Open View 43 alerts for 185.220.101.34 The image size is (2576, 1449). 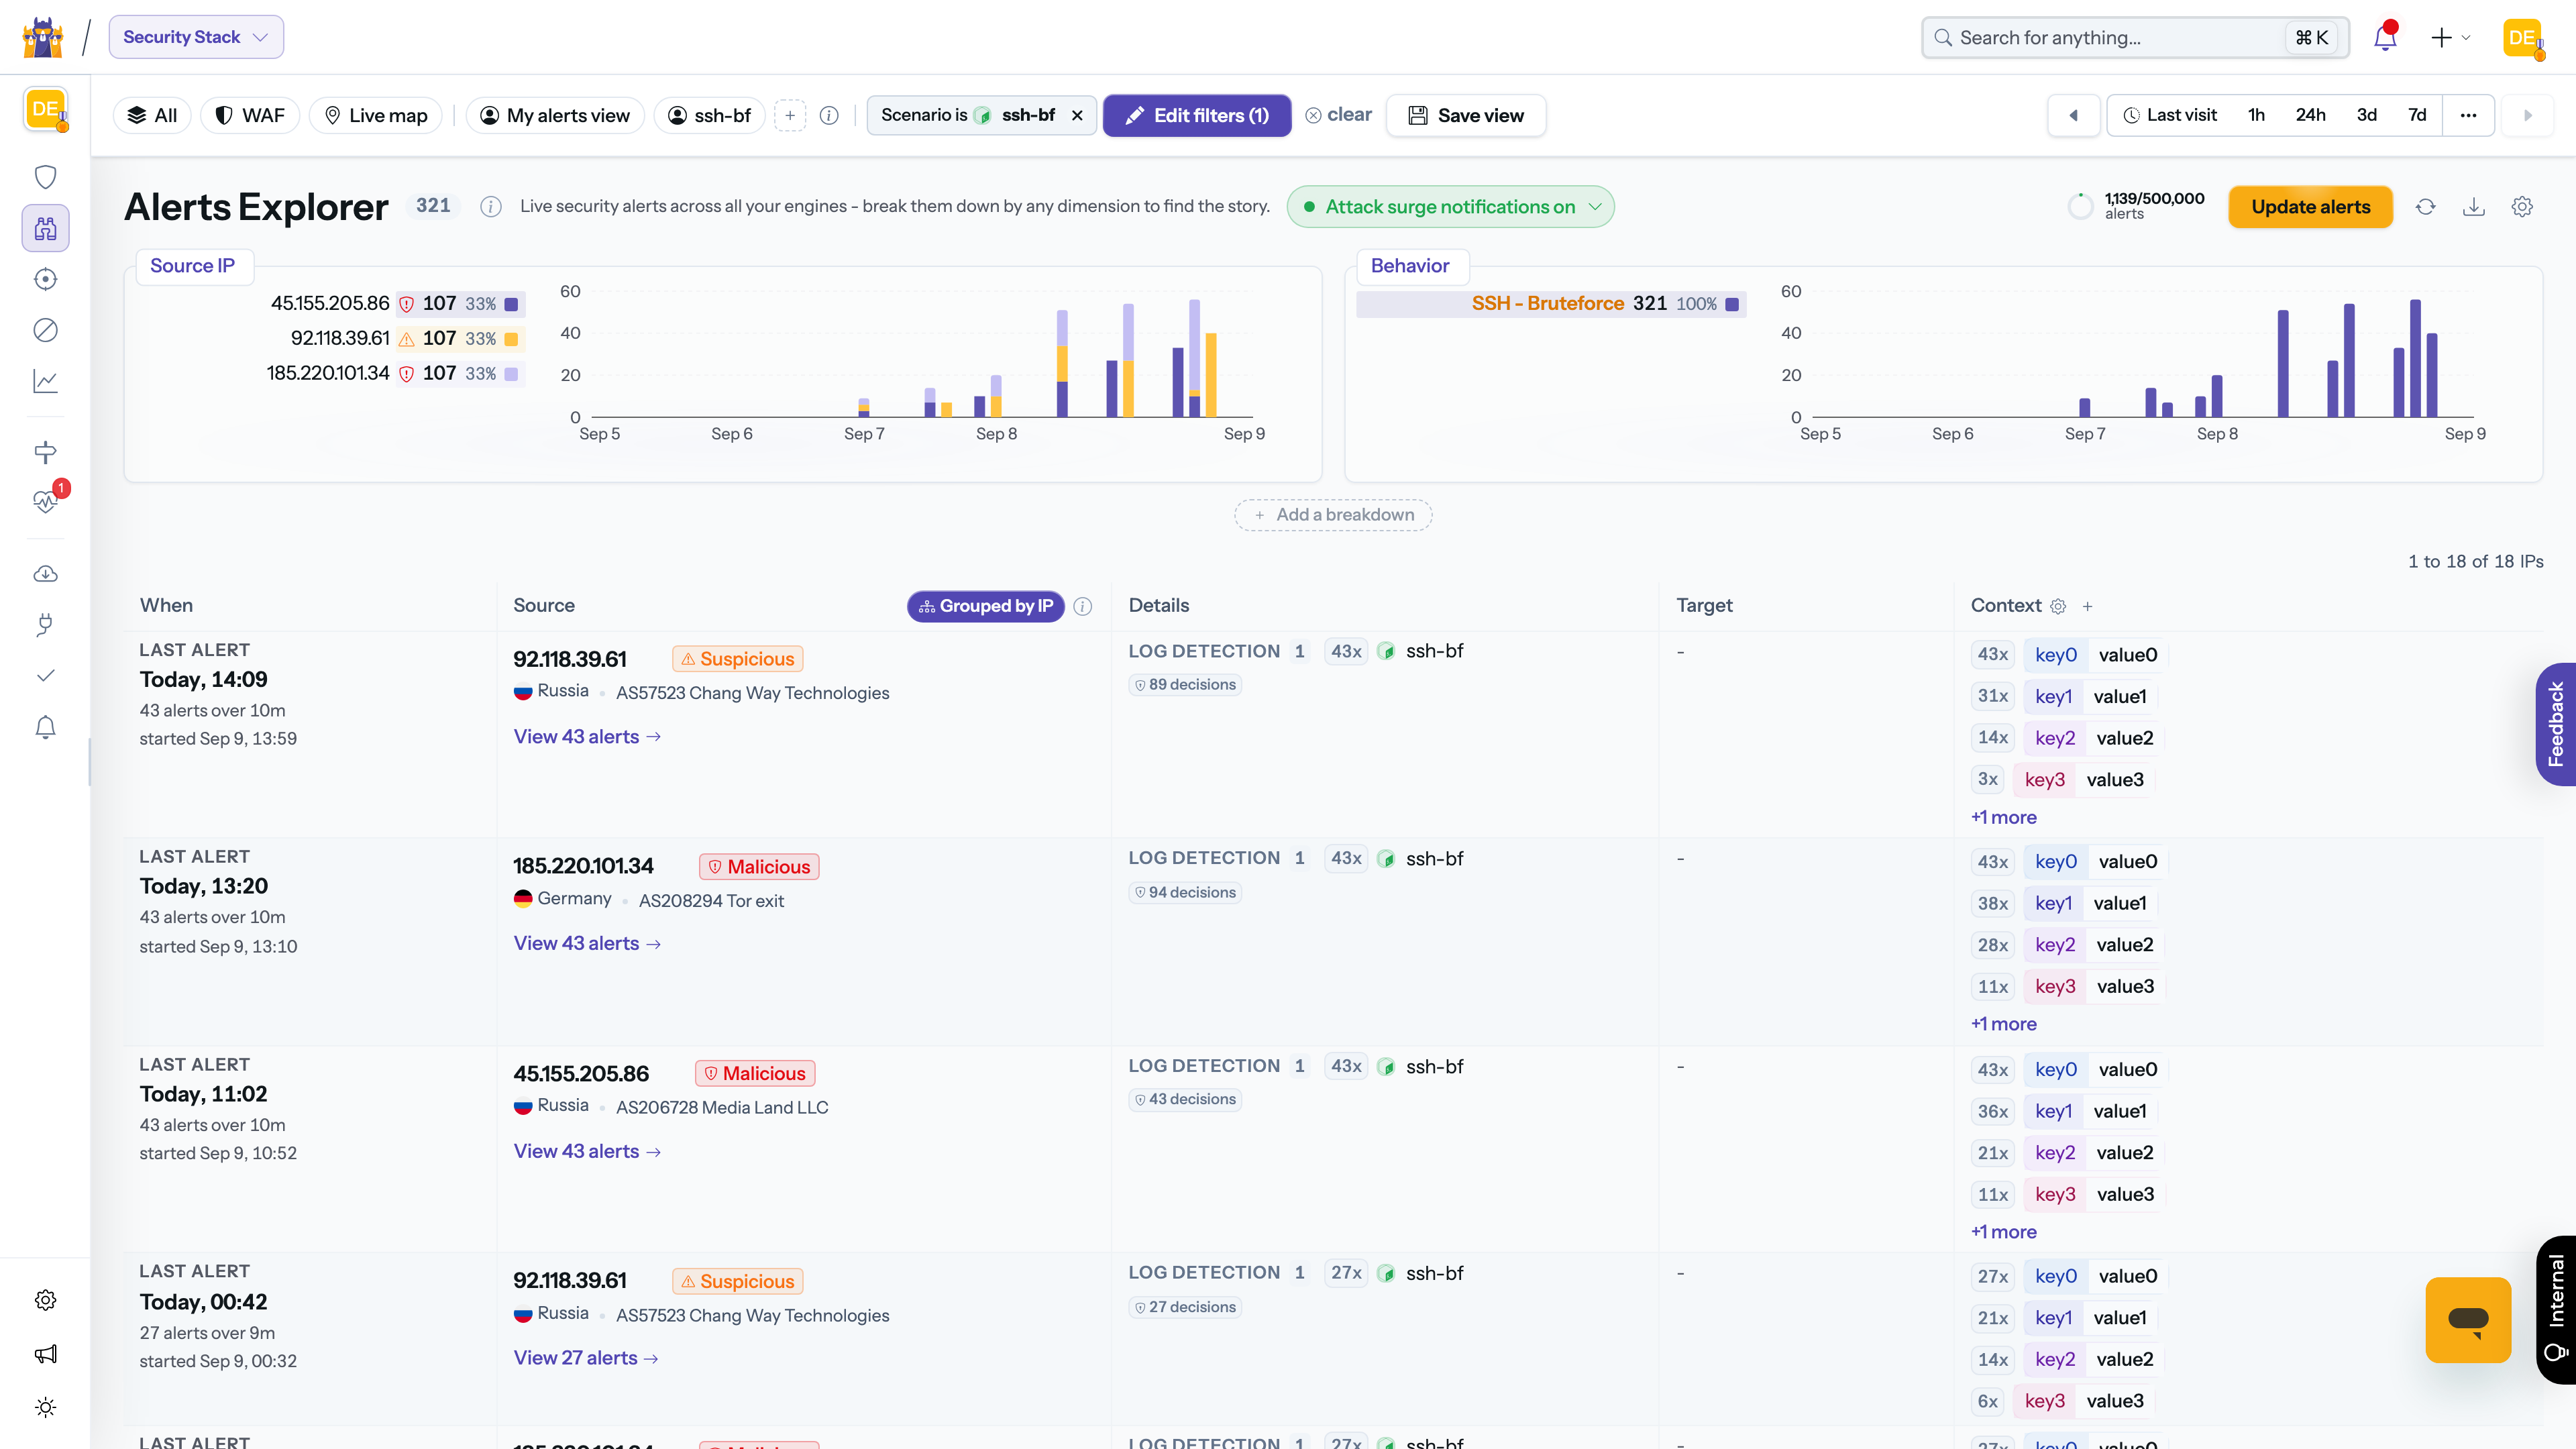588,943
